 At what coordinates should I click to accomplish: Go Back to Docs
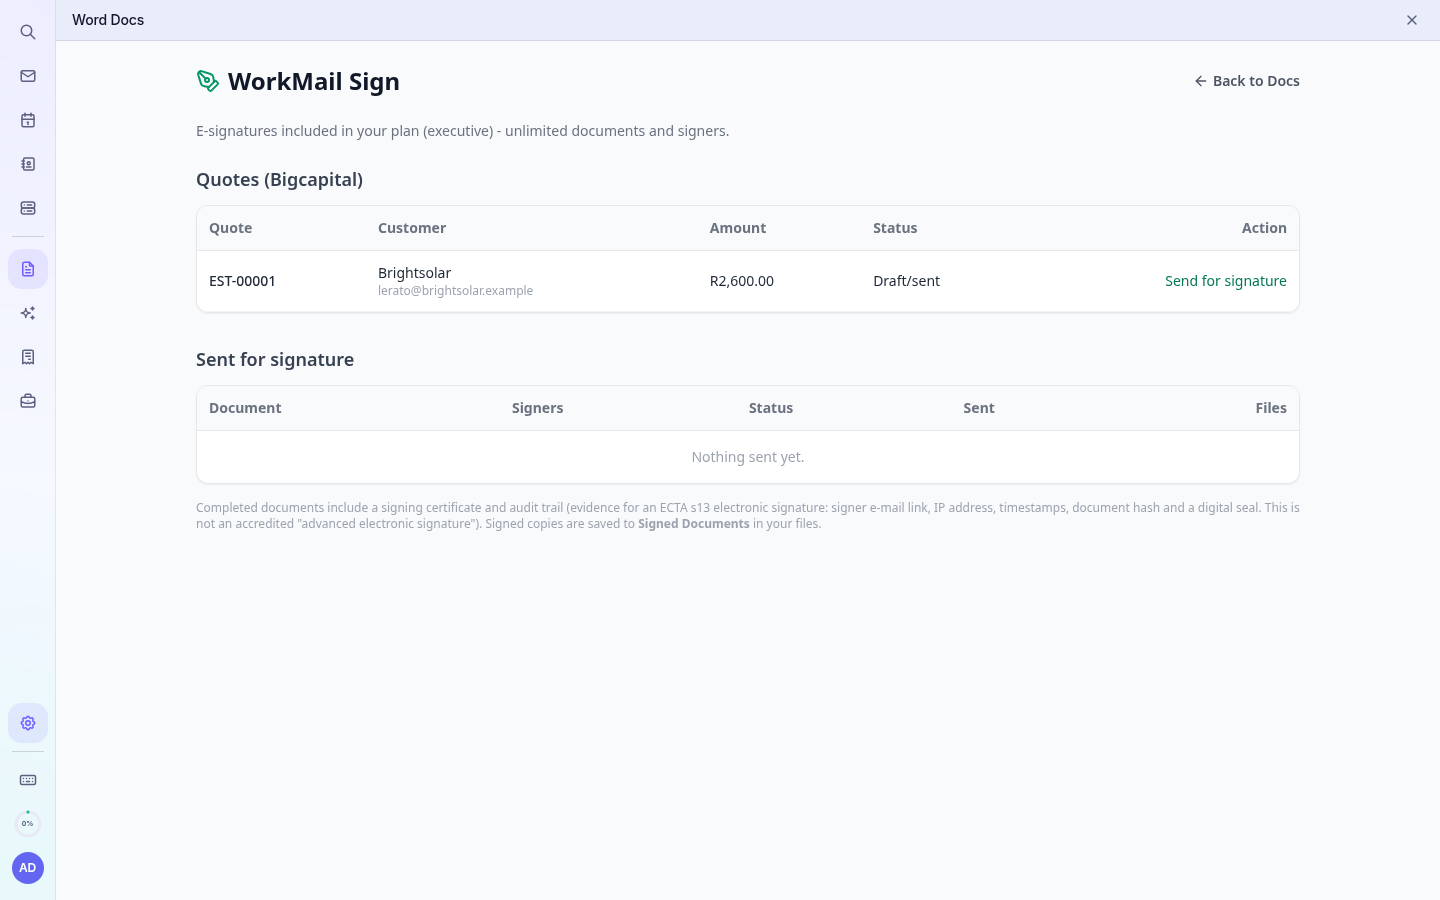click(x=1247, y=81)
